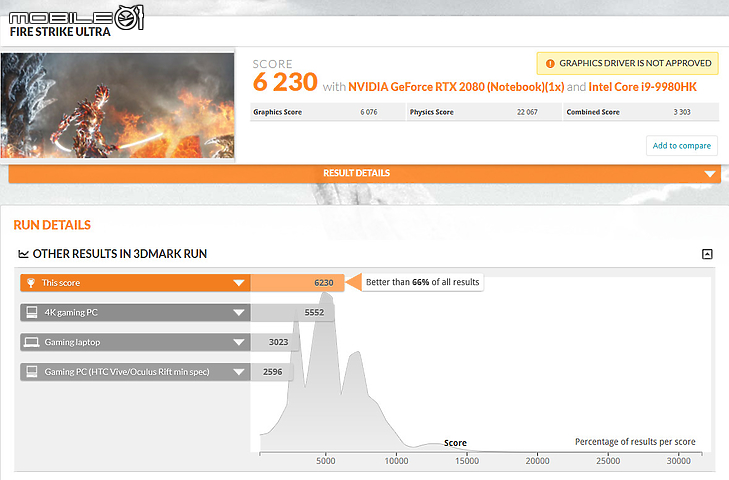Viewport: 729px width, 480px height.
Task: Click the Graphics Score value 6 076
Action: 369,112
